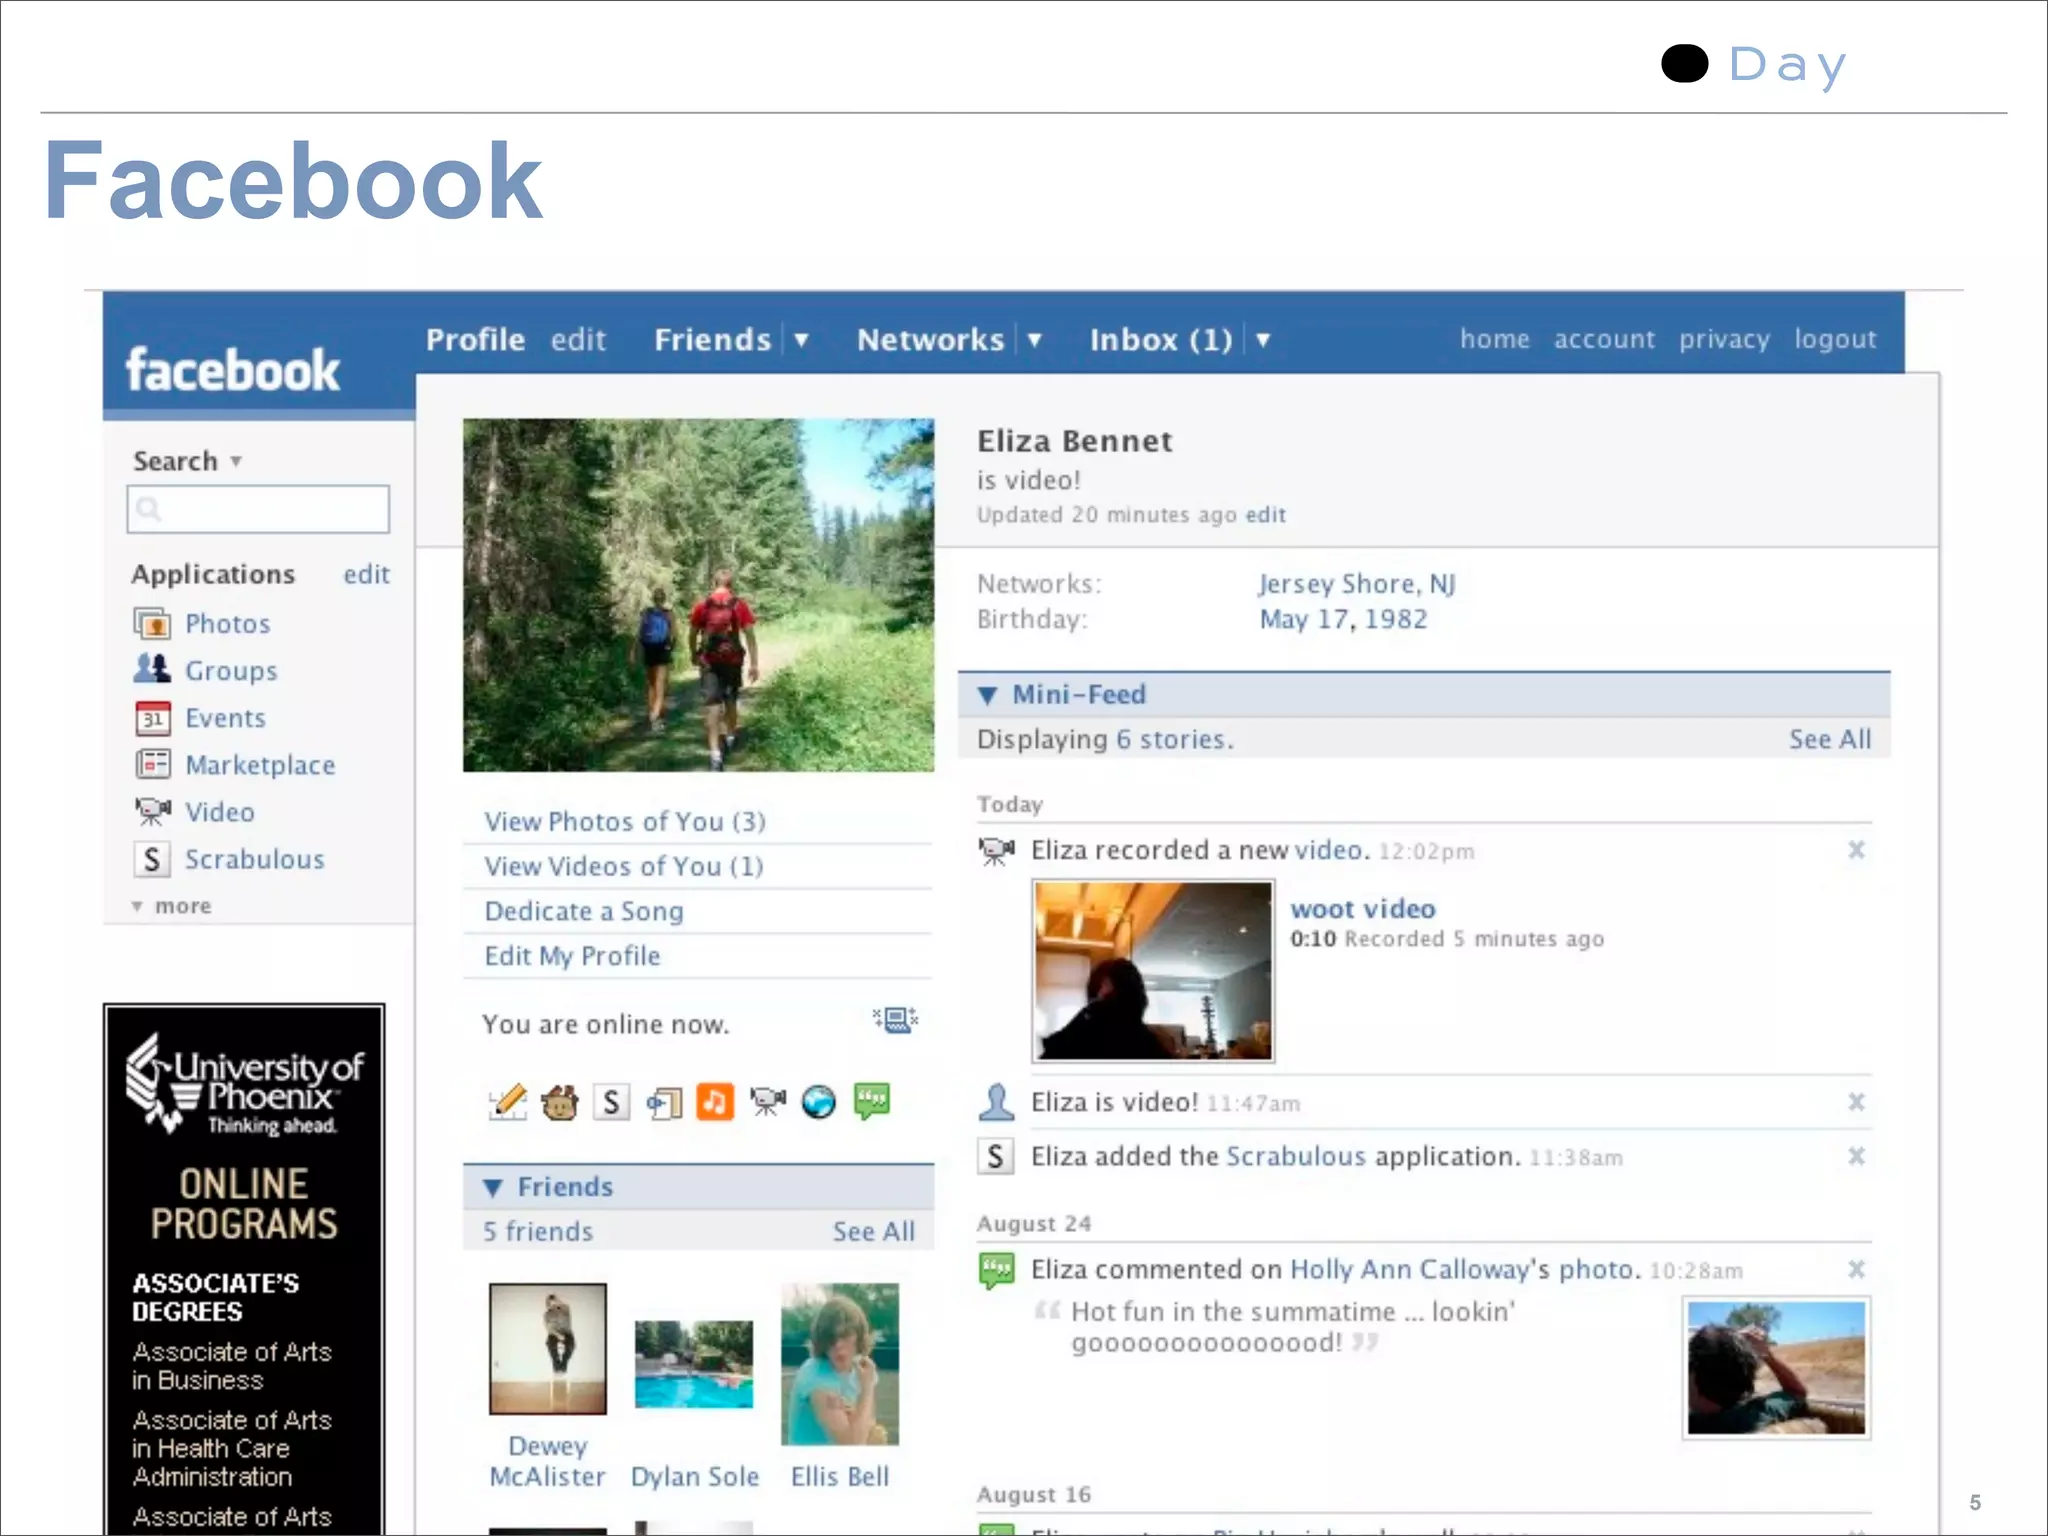This screenshot has height=1536, width=2048.
Task: Open the Friends menu item
Action: [x=713, y=340]
